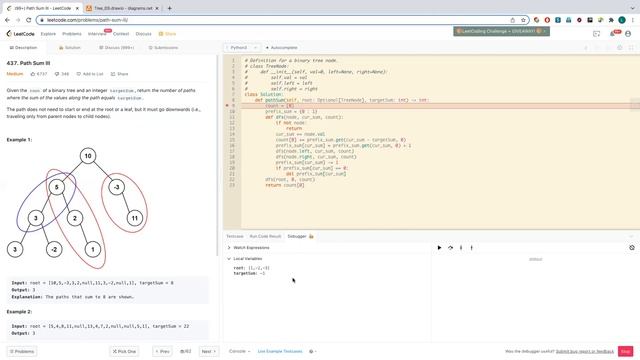Open editor settings gear icon
Screen dimensions: 640x360
pyautogui.click(x=620, y=48)
